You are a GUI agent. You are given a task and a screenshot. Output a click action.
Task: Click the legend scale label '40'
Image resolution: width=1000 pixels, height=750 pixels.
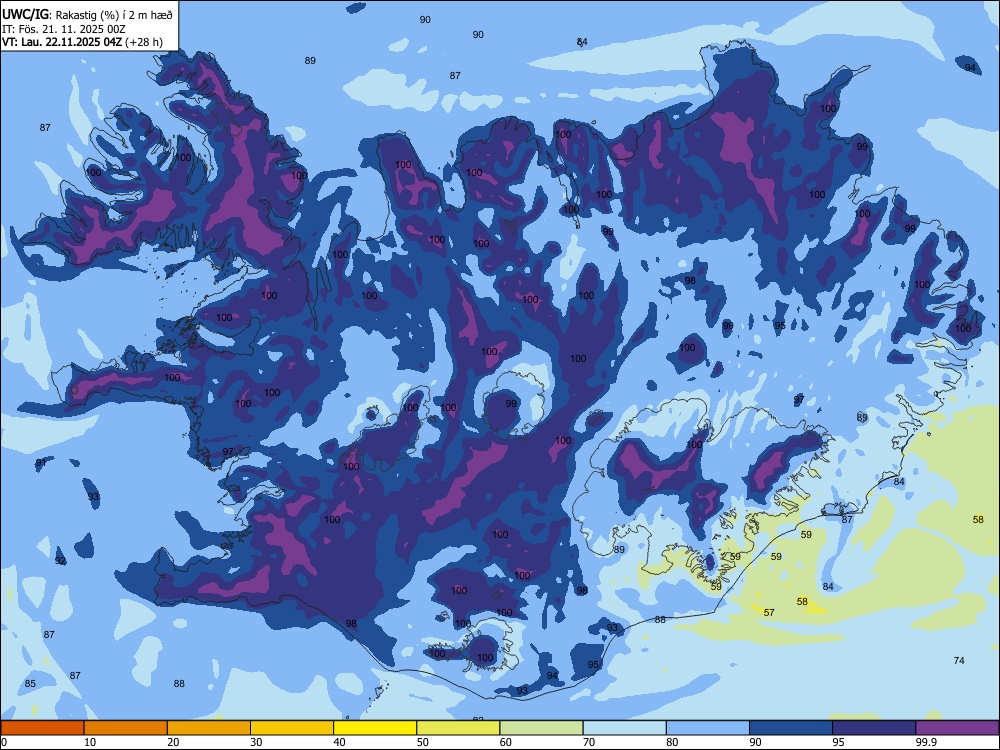(x=339, y=742)
